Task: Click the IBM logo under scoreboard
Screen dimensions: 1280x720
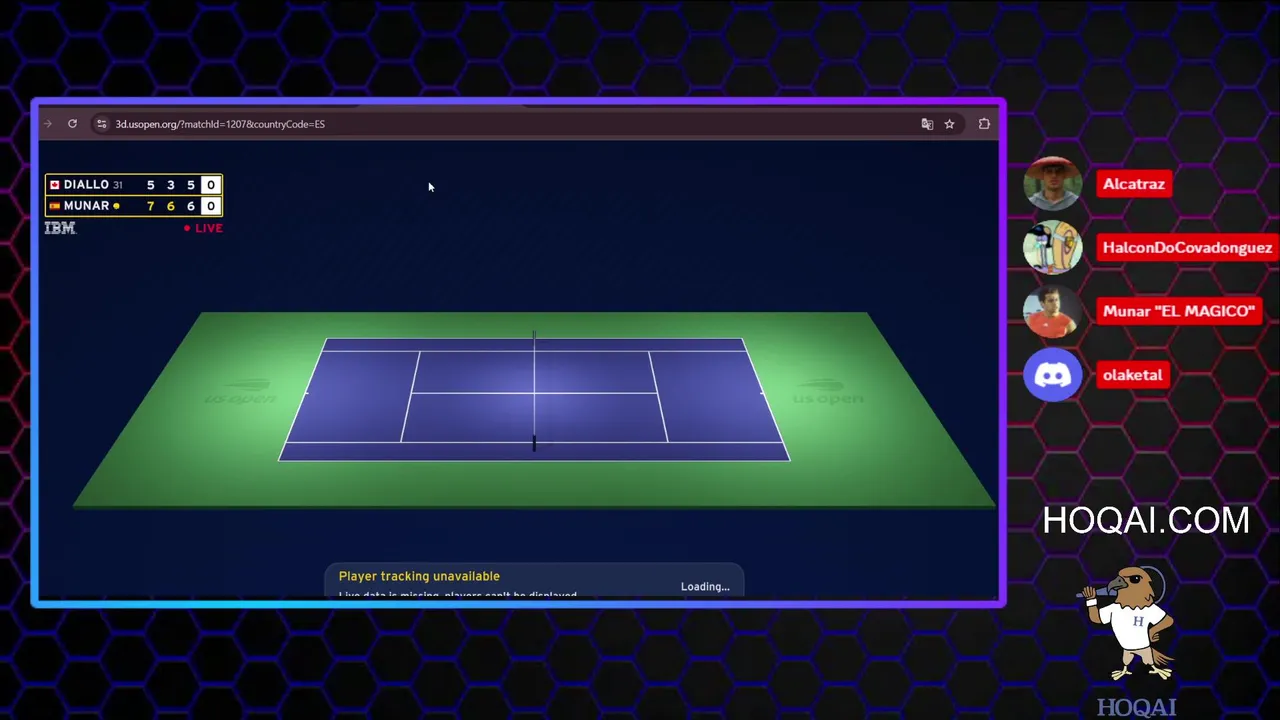Action: [60, 228]
